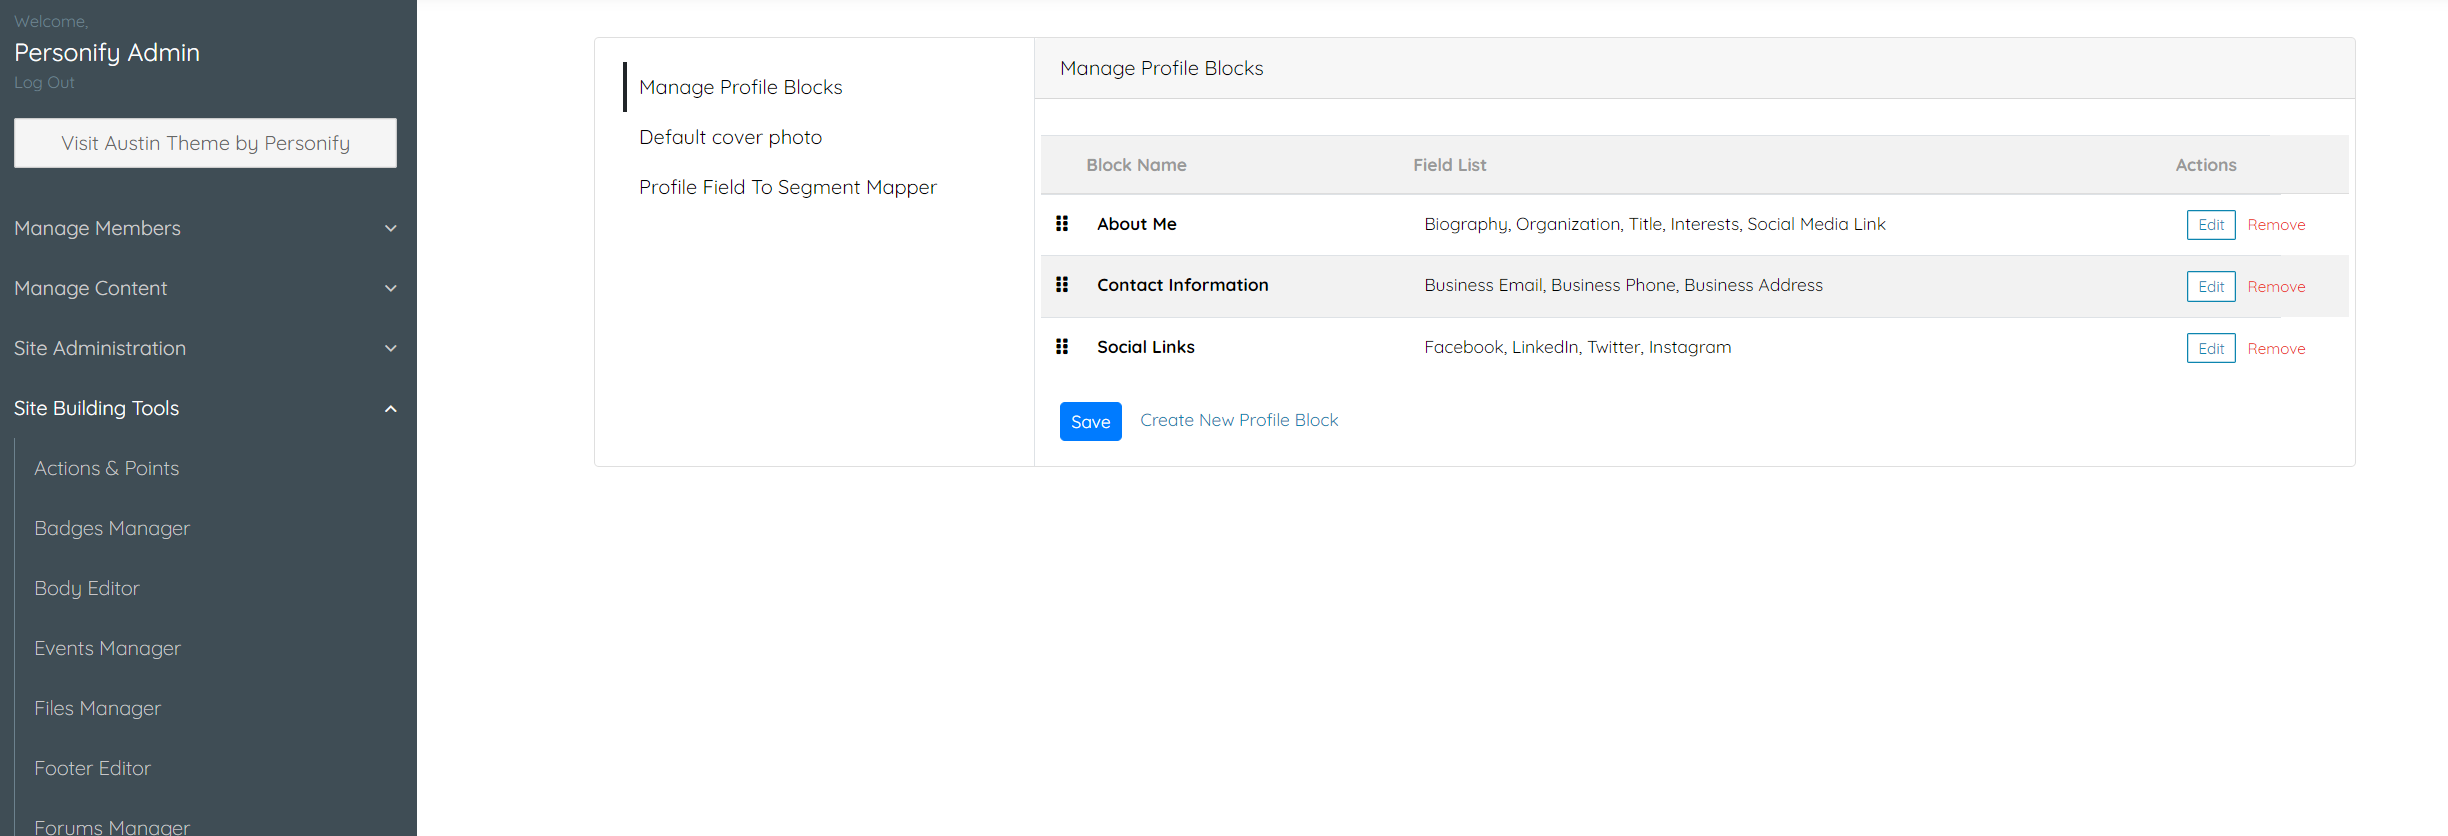Collapse the Site Building Tools chevron

pos(391,408)
